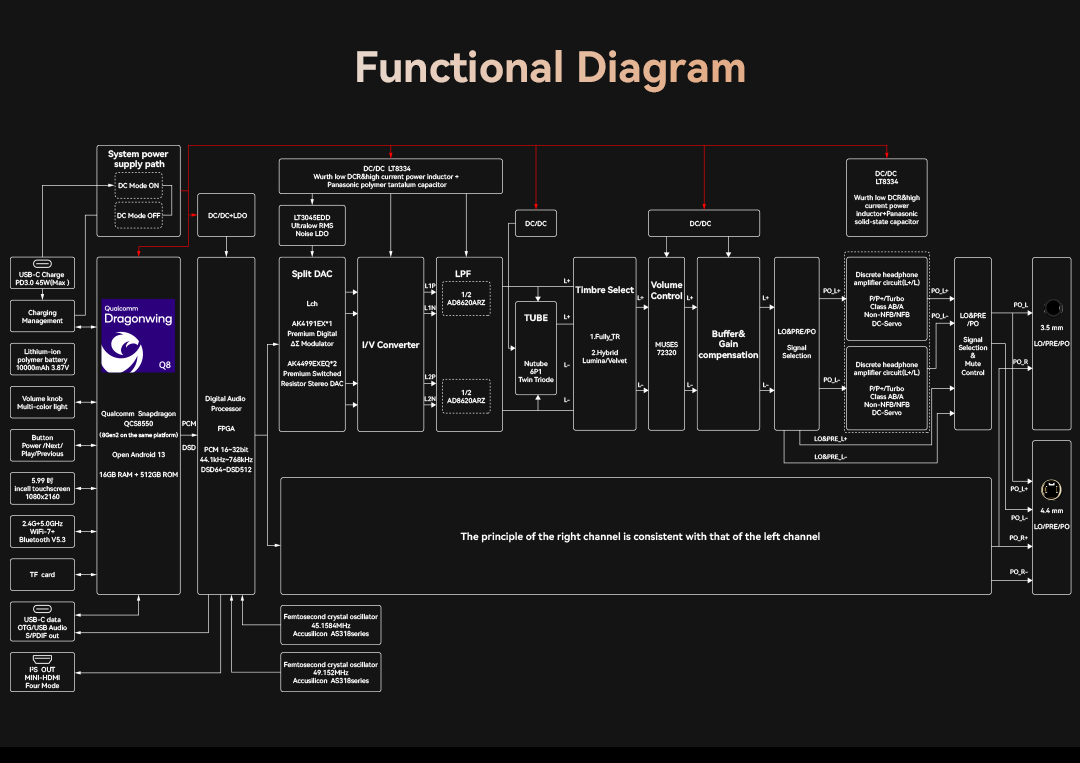The width and height of the screenshot is (1080, 763).
Task: Select the DSD64~DSD512 text
Action: point(226,470)
